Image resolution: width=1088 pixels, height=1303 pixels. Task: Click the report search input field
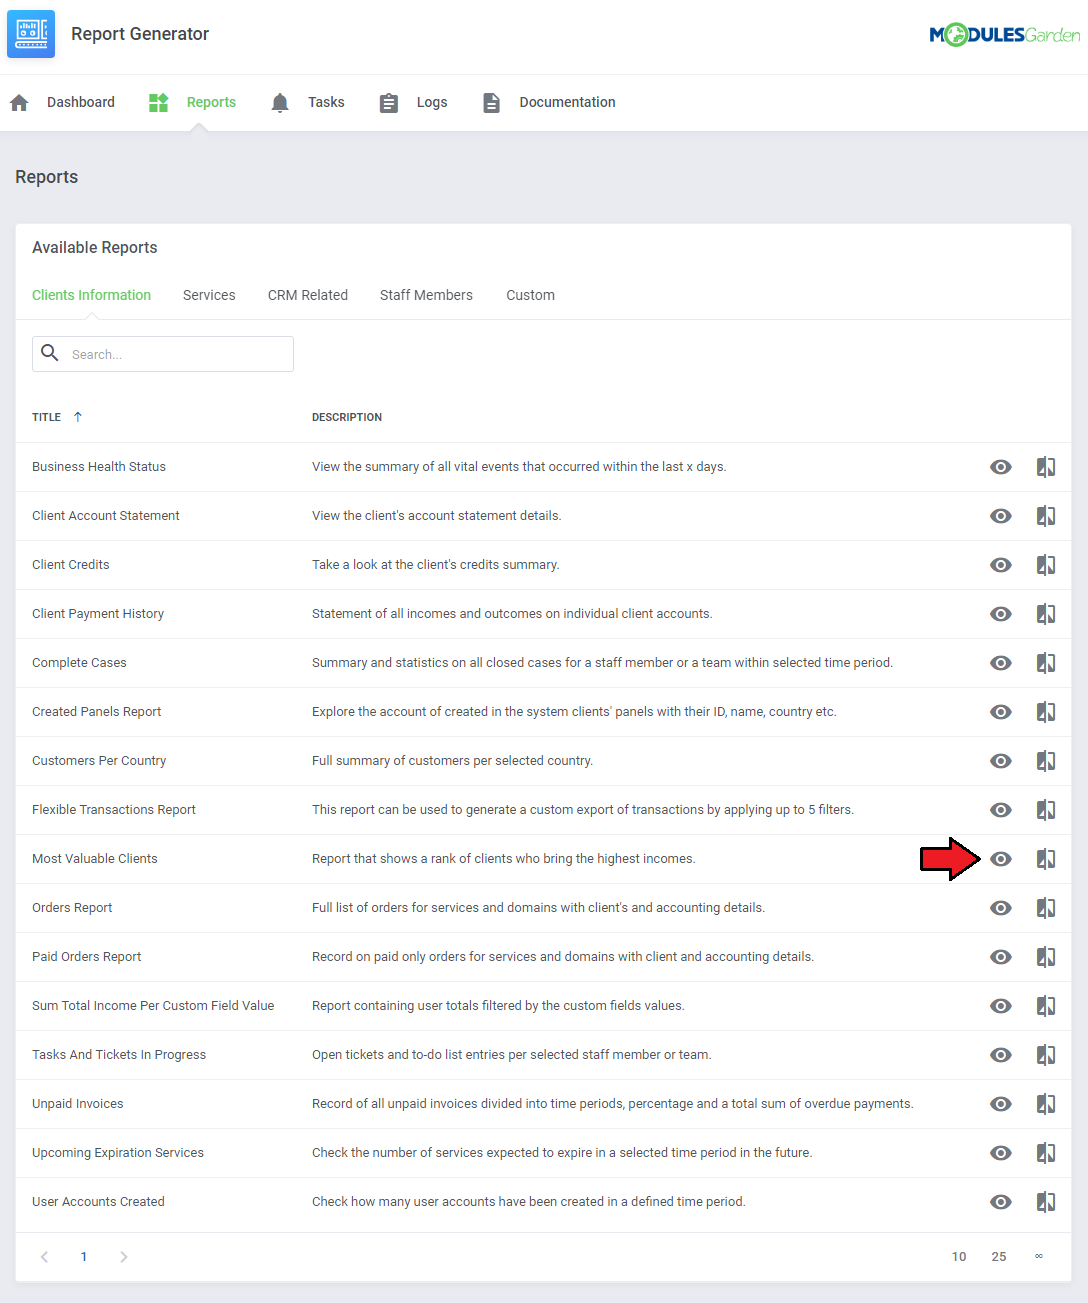[163, 354]
